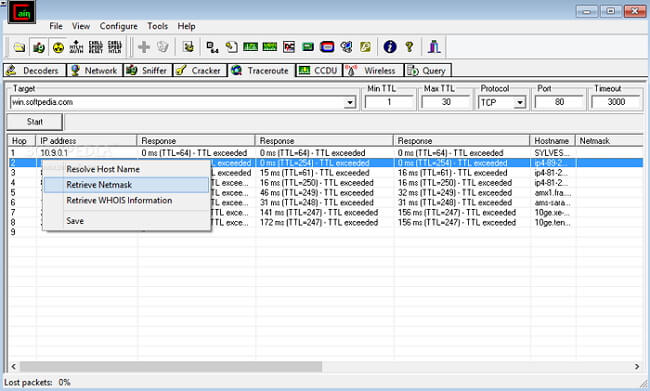This screenshot has height=391, width=650.
Task: Switch to the CCDU tab
Action: 319,70
